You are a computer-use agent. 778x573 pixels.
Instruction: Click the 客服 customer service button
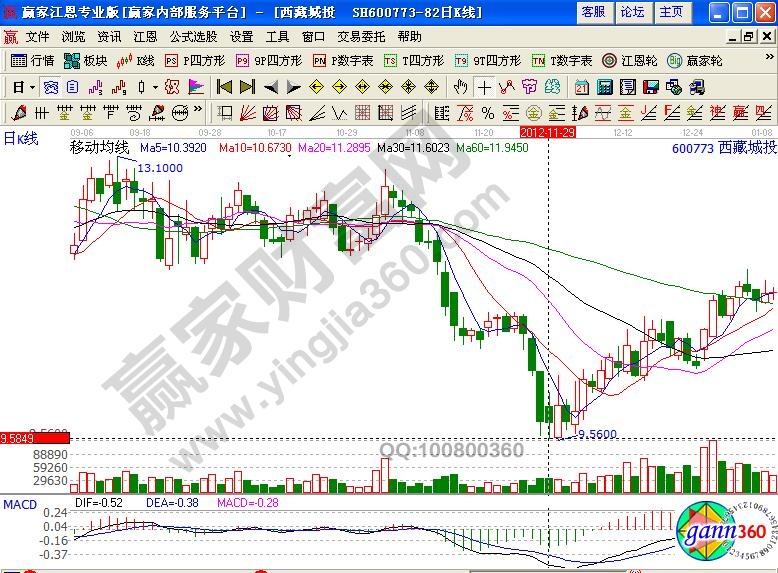point(593,12)
